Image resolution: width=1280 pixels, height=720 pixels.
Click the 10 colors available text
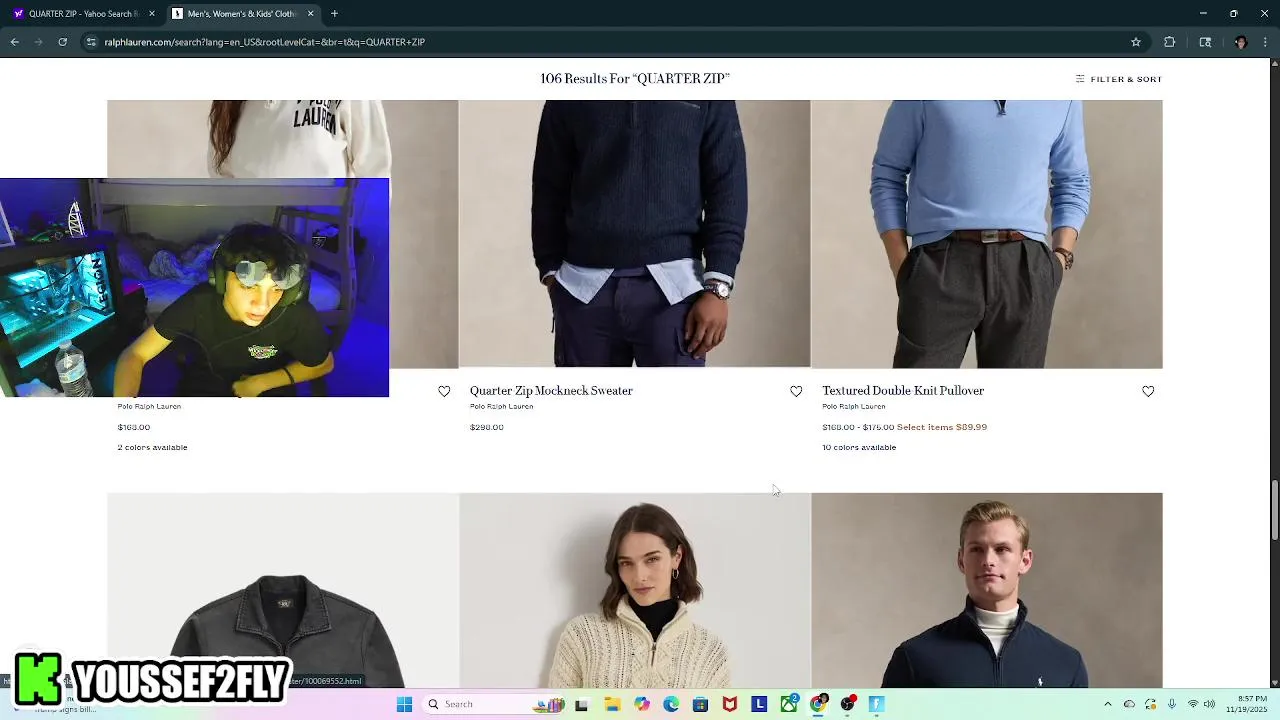tap(859, 447)
